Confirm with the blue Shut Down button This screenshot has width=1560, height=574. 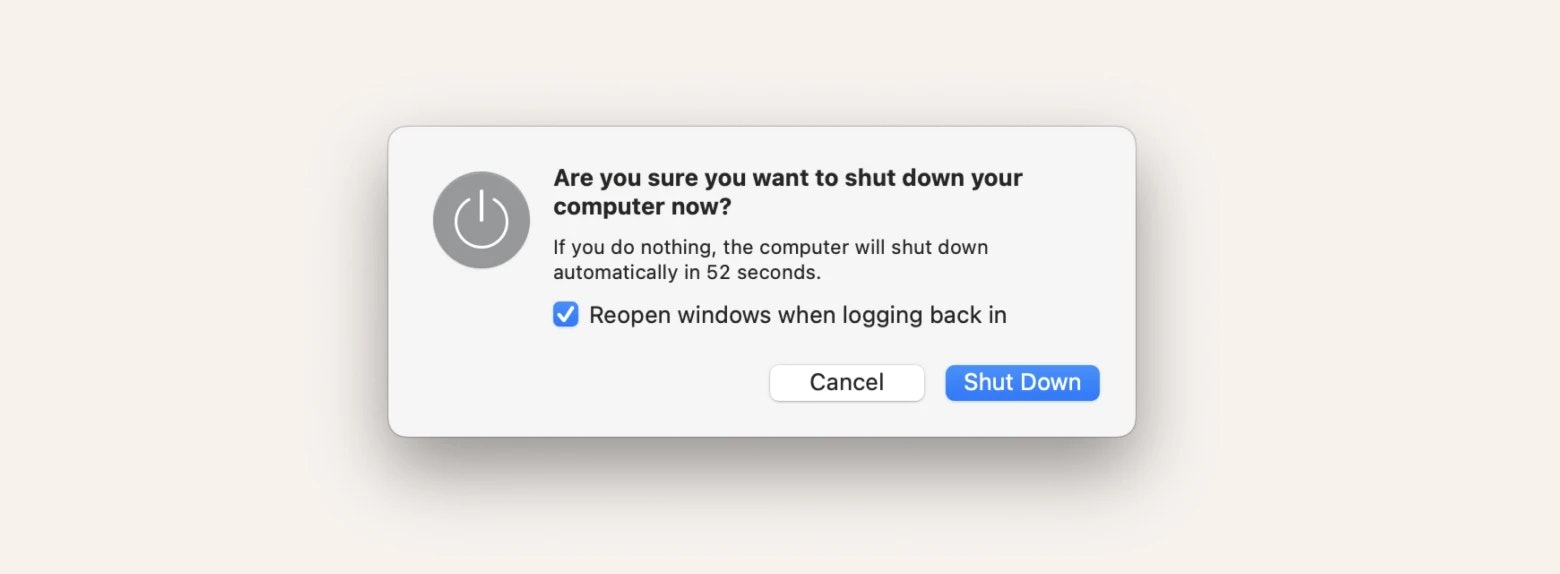tap(1022, 382)
